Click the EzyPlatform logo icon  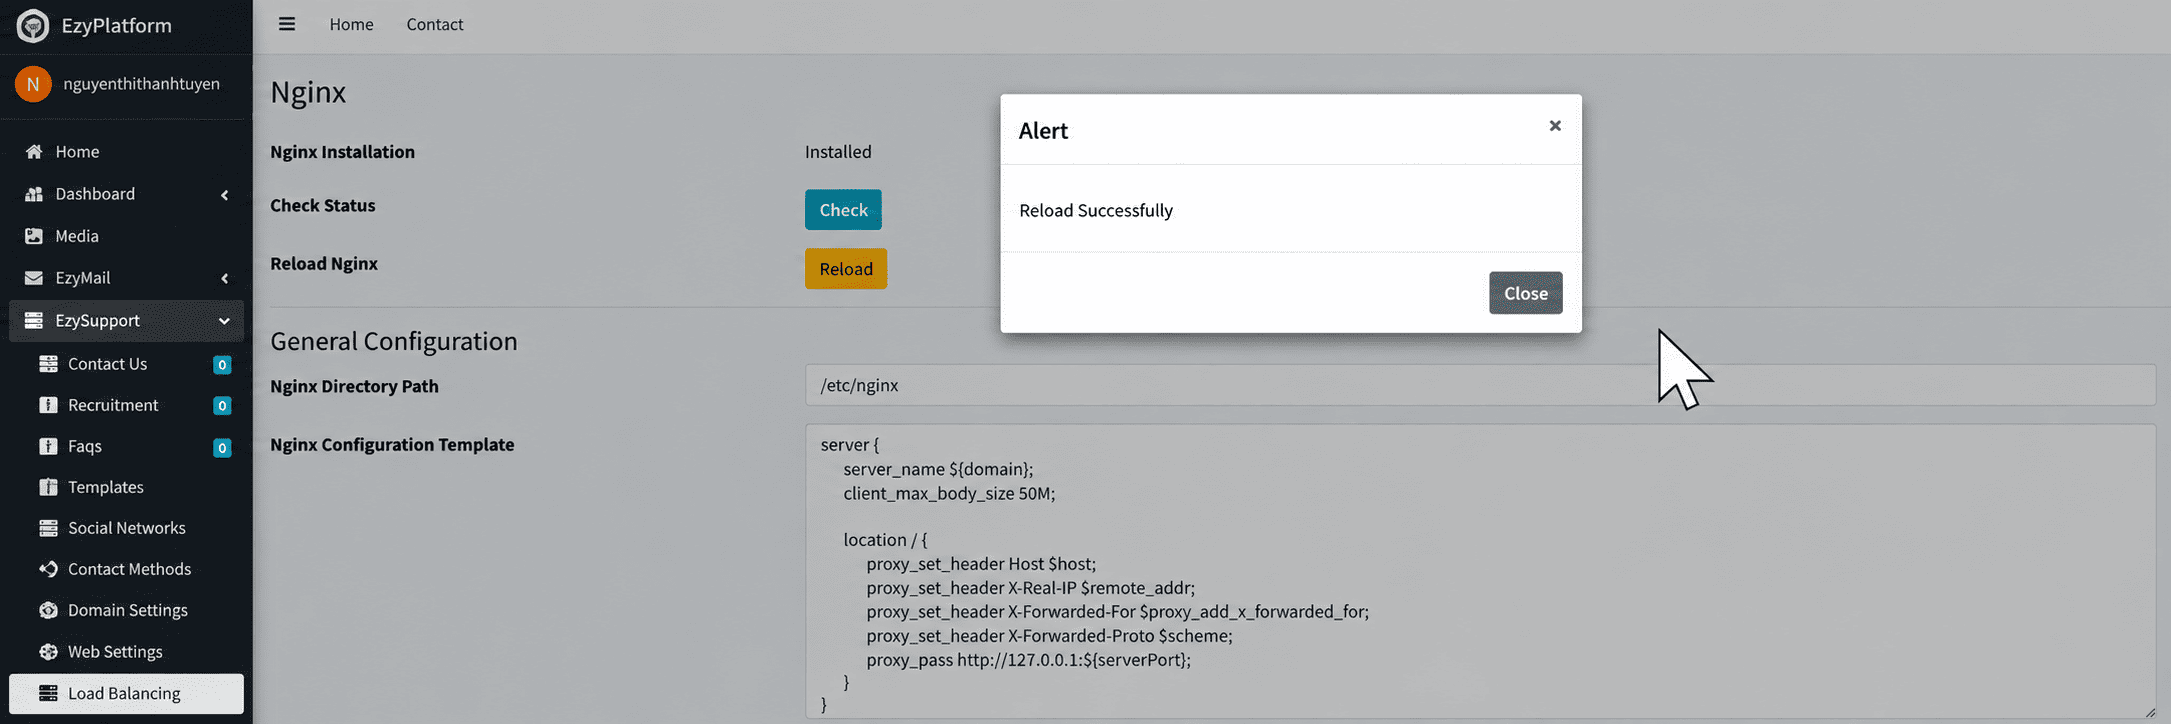[33, 26]
